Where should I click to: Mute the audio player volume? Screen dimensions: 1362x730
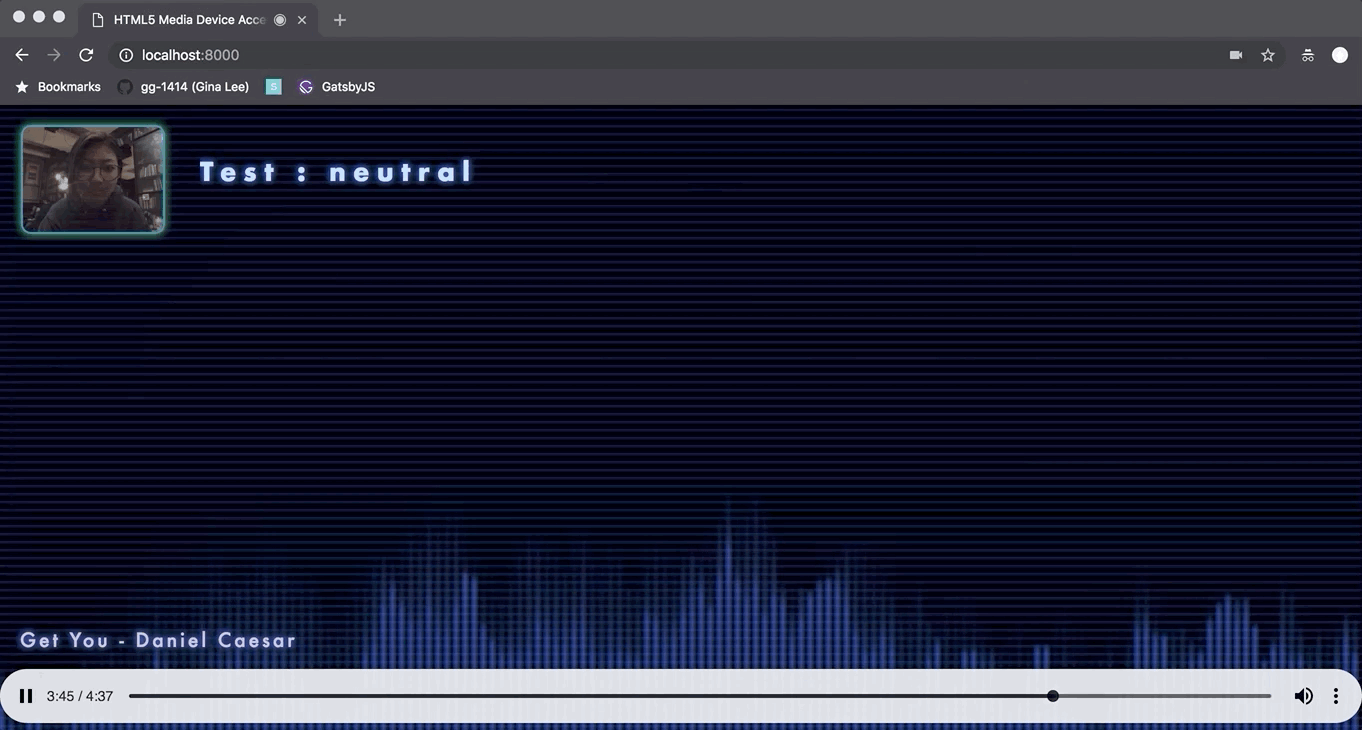tap(1303, 696)
